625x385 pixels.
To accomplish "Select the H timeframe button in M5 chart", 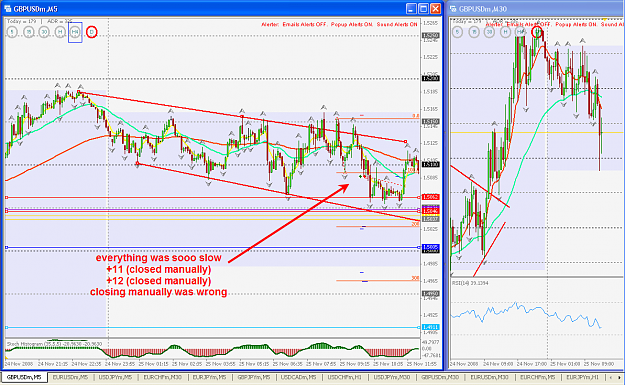I will 60,32.
